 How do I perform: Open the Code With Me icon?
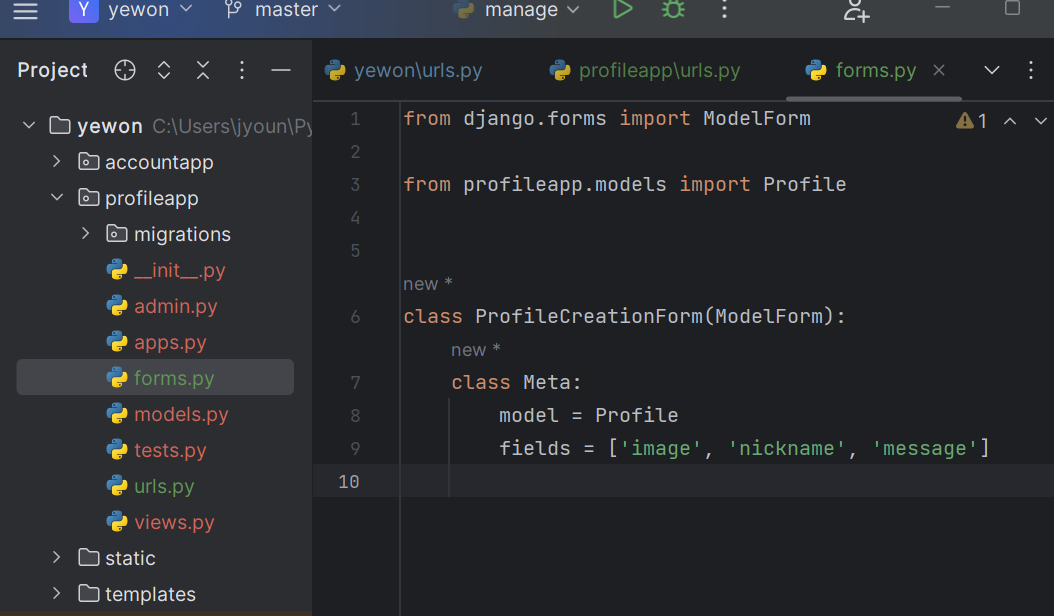click(x=856, y=10)
